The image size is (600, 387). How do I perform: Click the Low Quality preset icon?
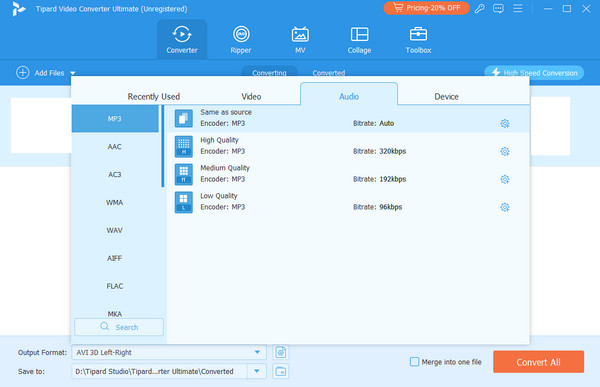pyautogui.click(x=184, y=202)
